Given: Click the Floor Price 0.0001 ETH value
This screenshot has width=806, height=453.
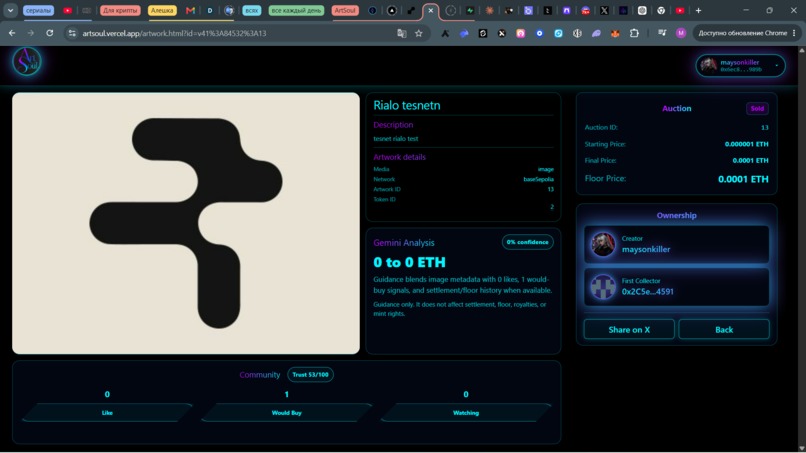Looking at the screenshot, I should [743, 179].
